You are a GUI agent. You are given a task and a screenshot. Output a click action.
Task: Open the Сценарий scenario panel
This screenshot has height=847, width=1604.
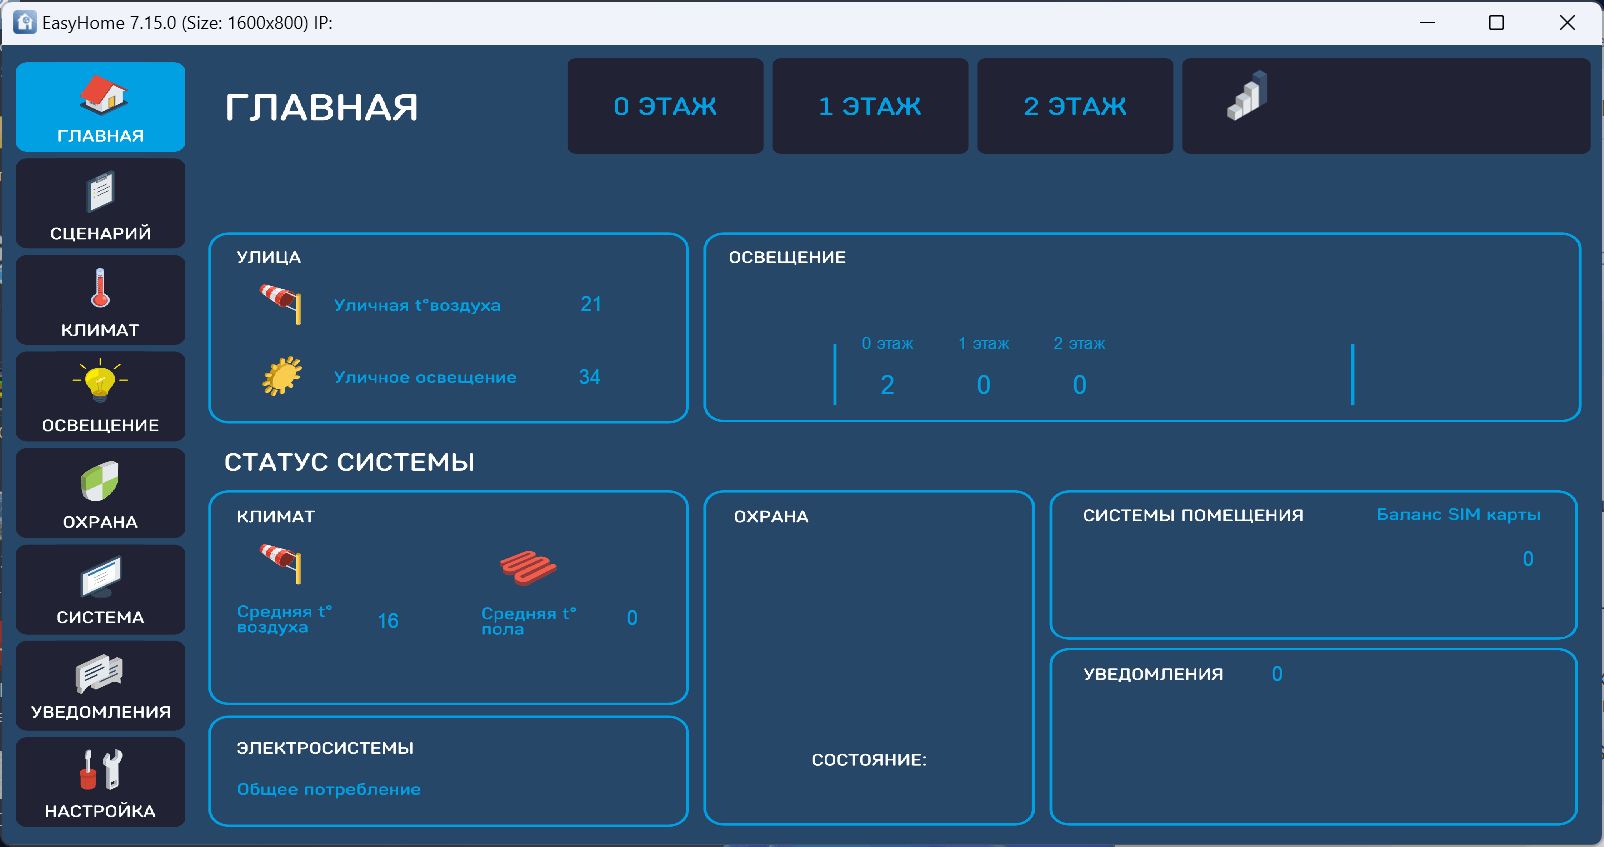[101, 204]
